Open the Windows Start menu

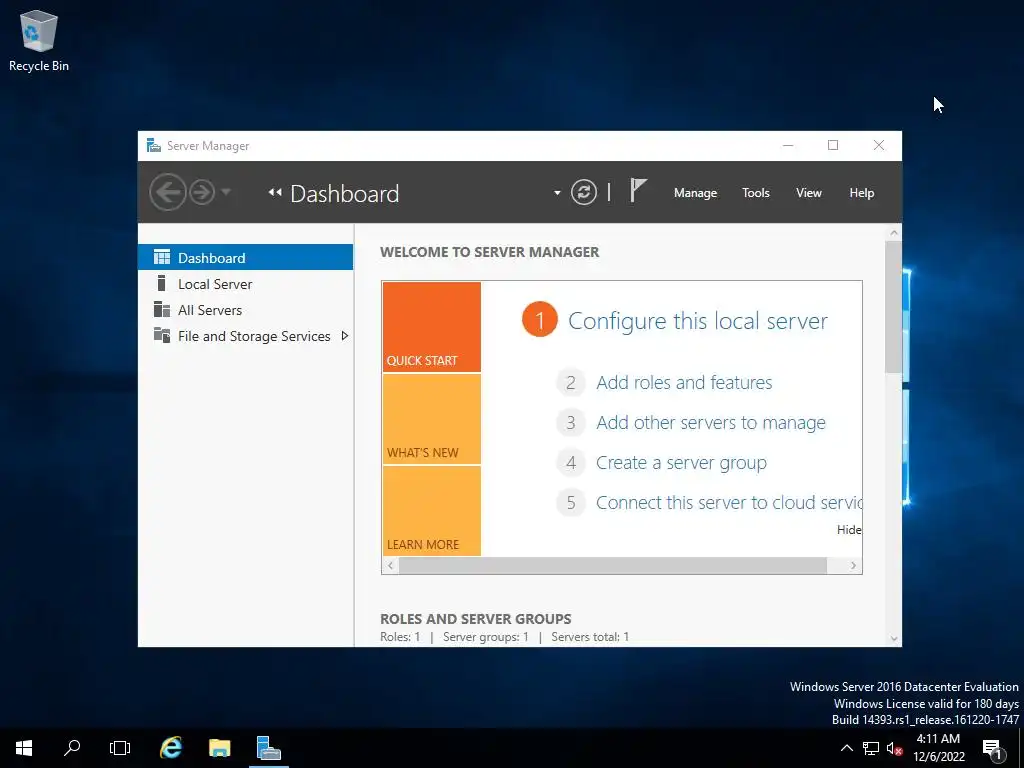click(x=24, y=748)
